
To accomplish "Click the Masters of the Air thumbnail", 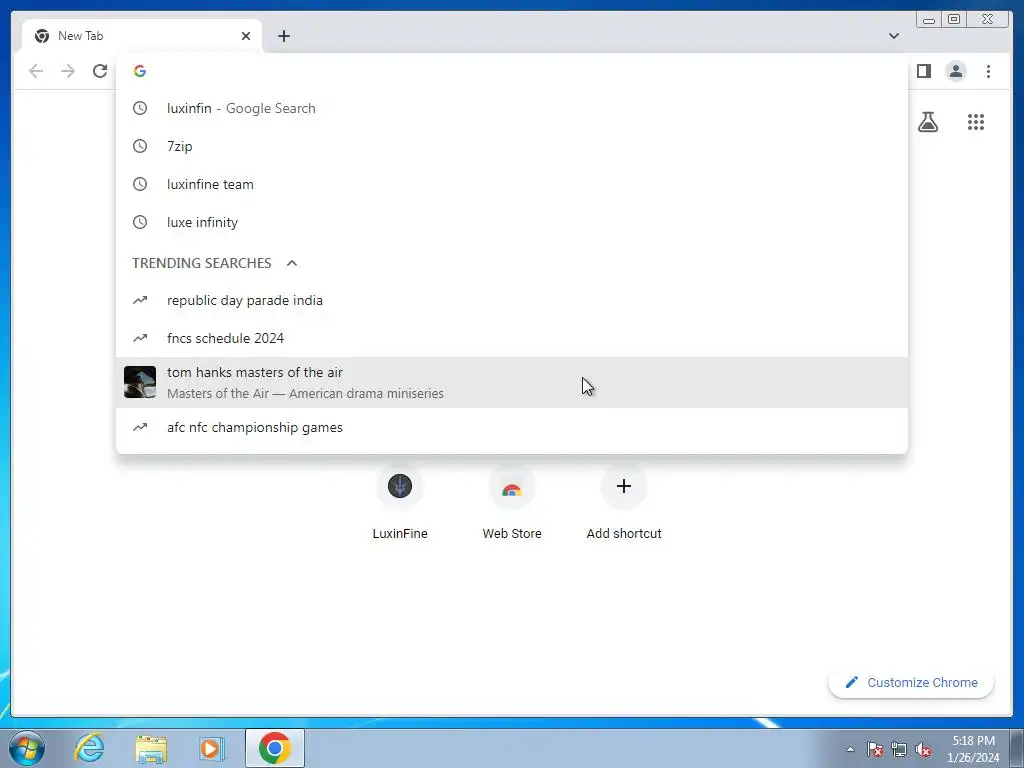I will click(x=140, y=382).
